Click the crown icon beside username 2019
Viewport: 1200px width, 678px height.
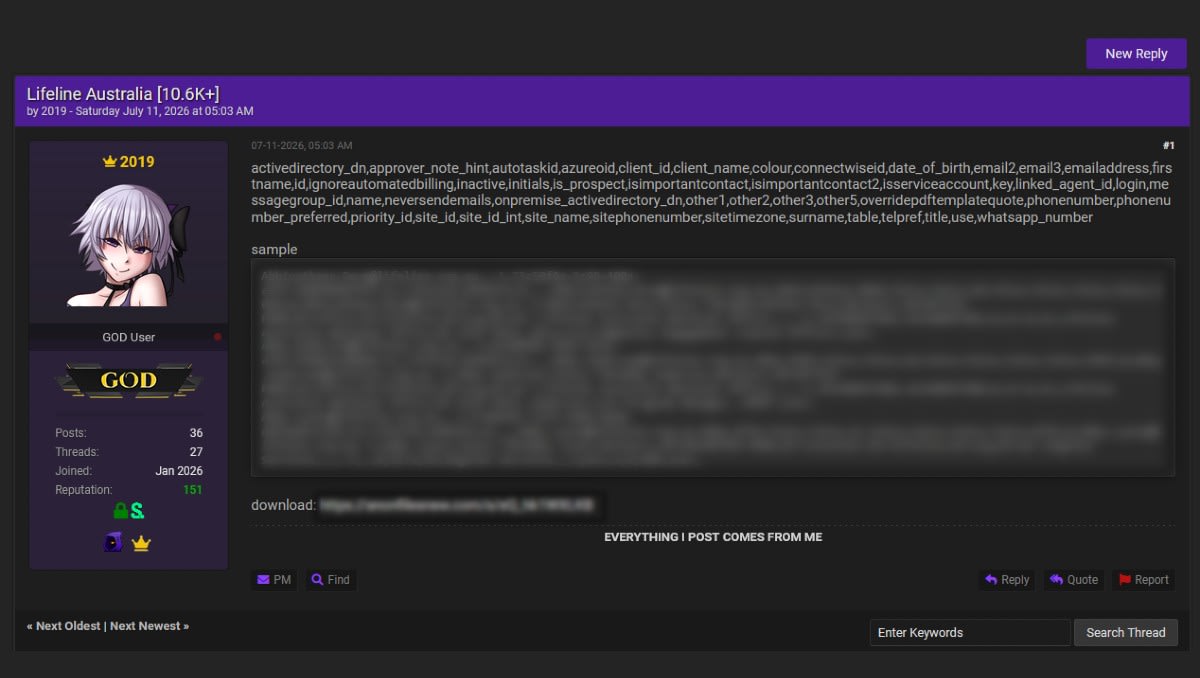tap(110, 161)
